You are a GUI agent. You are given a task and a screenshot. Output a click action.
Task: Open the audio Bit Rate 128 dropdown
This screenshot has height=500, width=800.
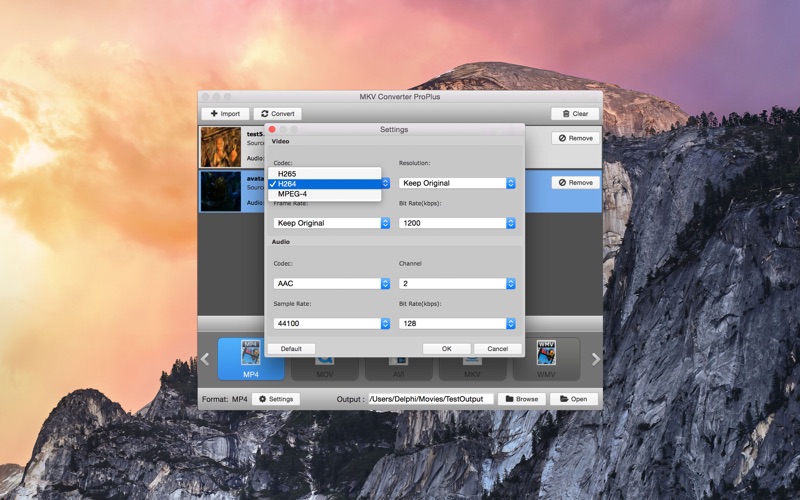point(457,323)
